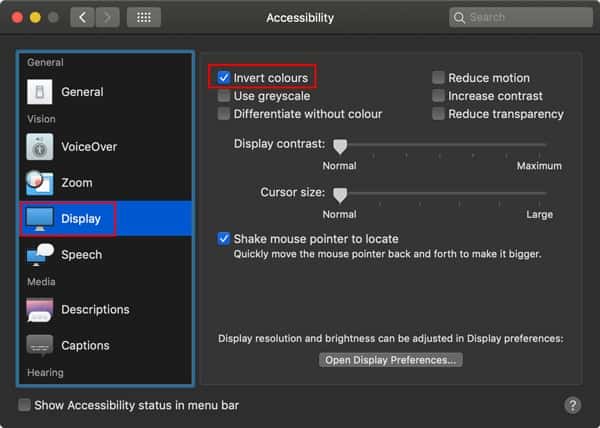600x428 pixels.
Task: Toggle Shake mouse pointer to locate
Action: click(223, 239)
